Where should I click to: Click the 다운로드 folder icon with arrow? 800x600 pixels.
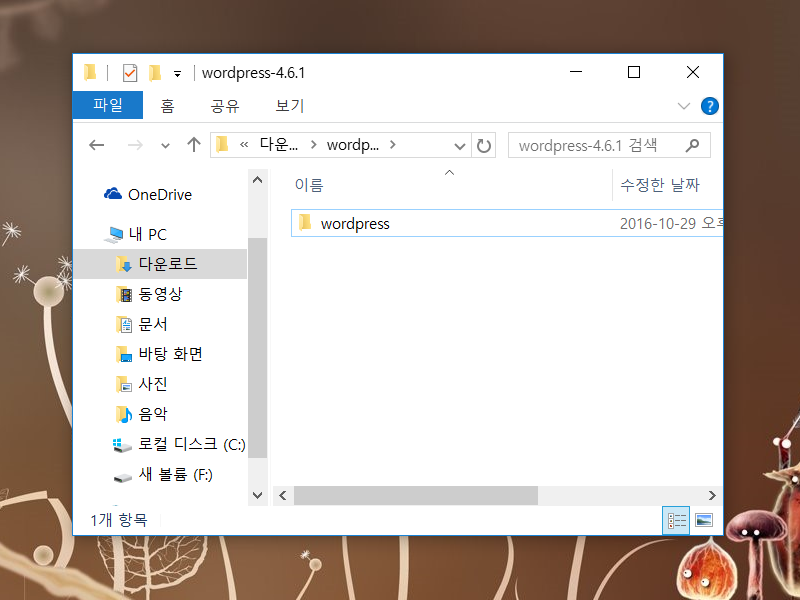coord(124,264)
